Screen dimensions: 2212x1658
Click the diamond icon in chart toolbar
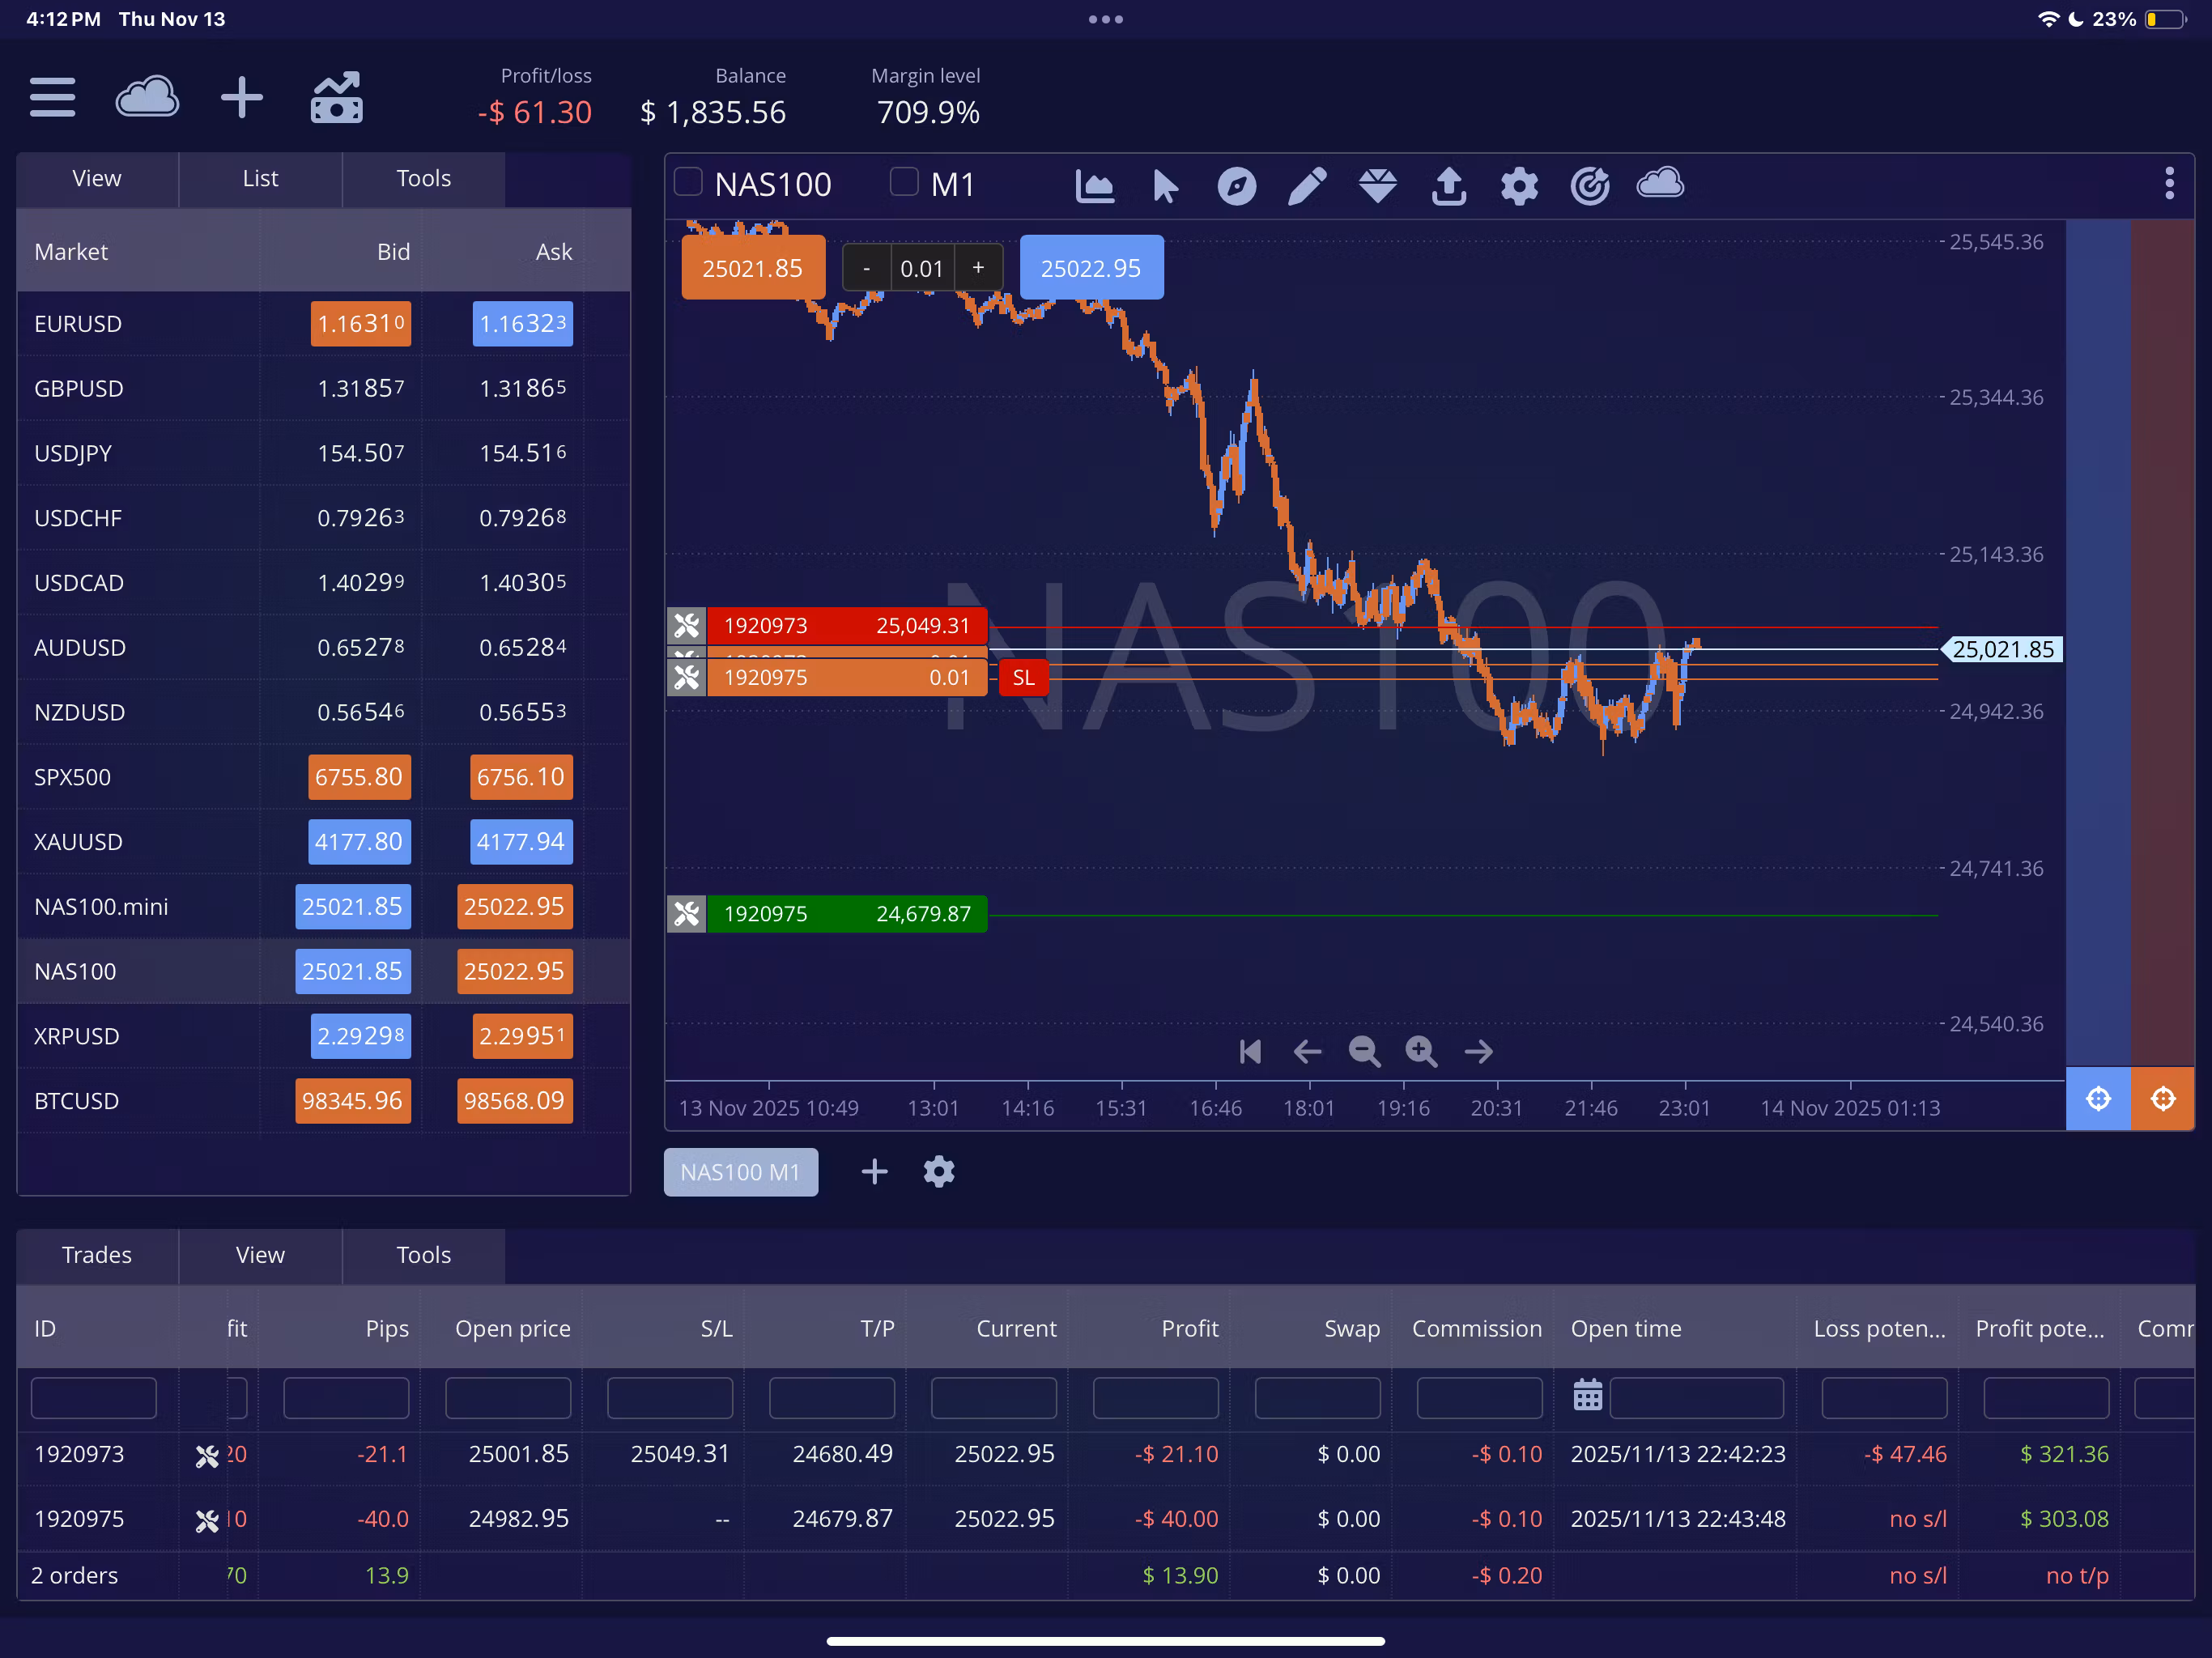(x=1378, y=186)
